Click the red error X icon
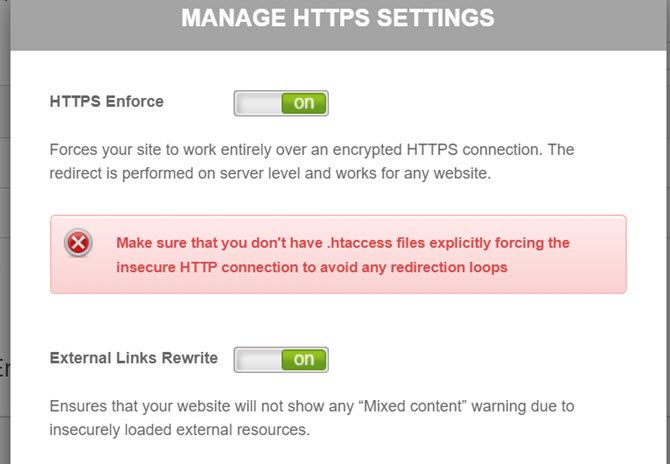 (x=79, y=243)
